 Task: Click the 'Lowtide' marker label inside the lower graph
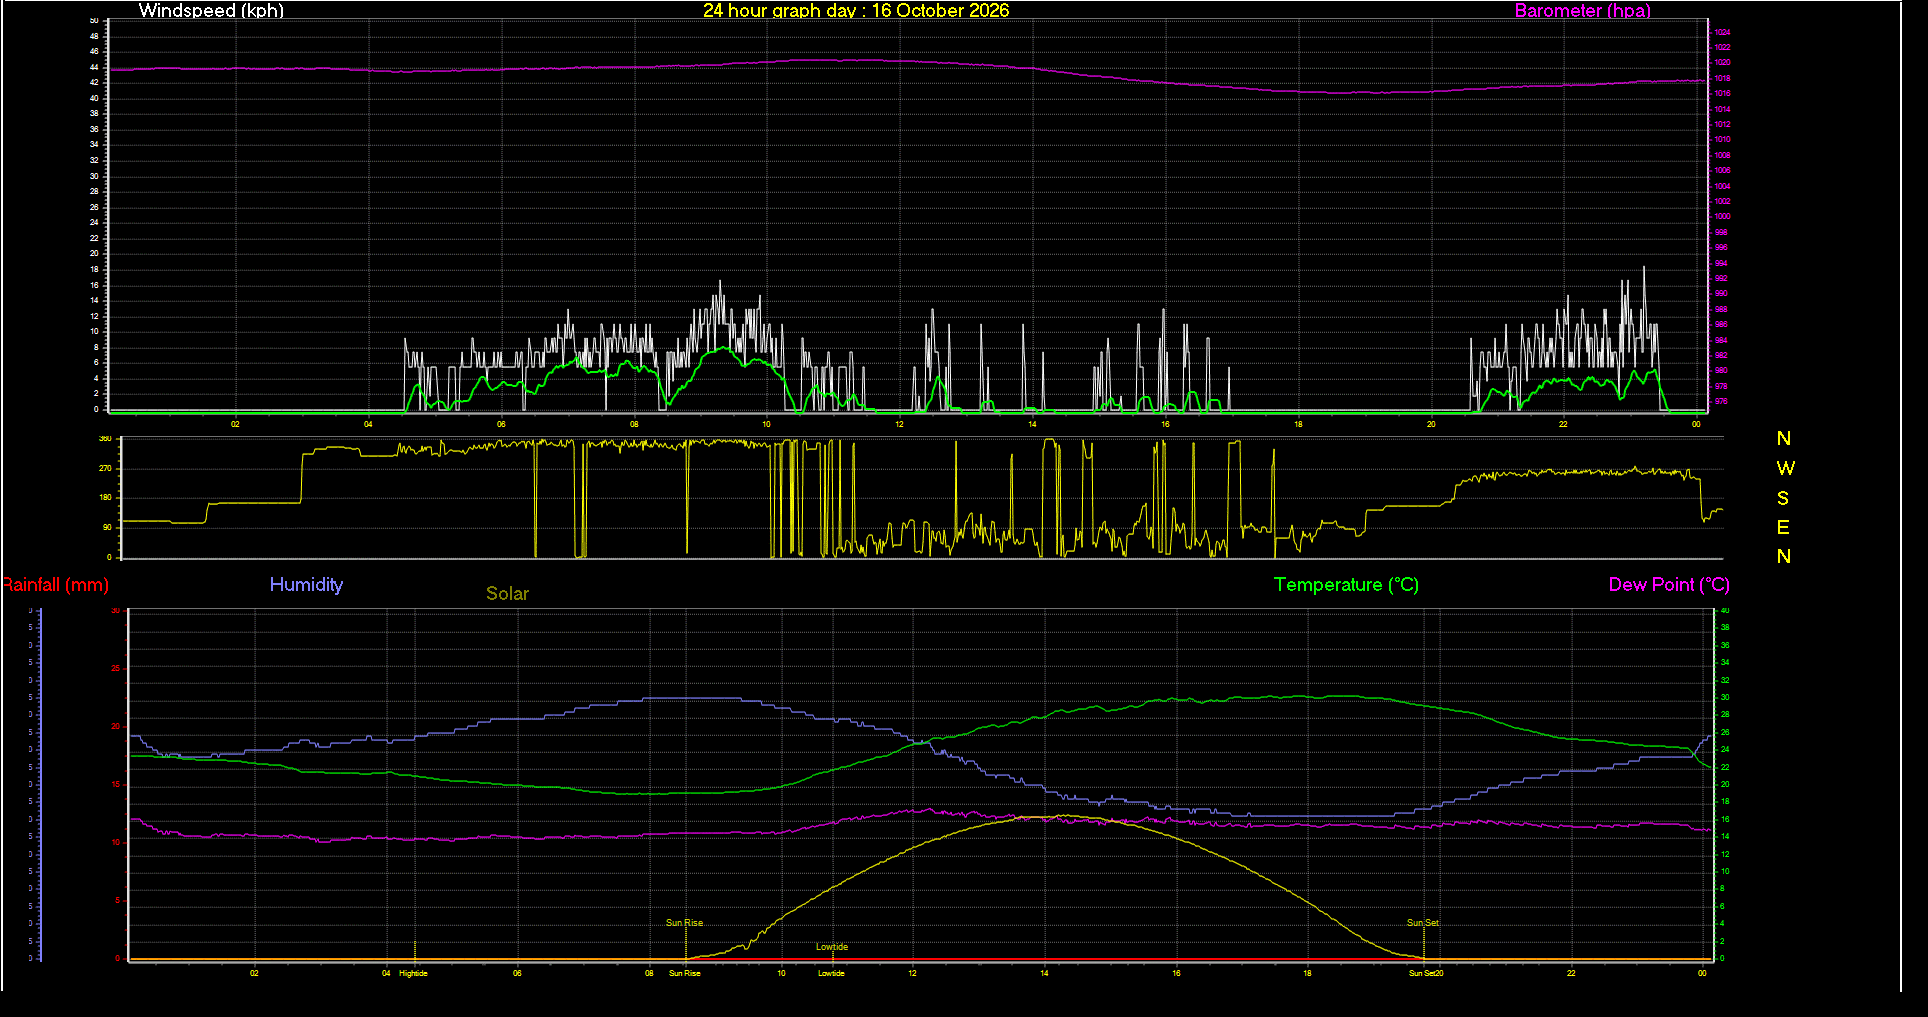pyautogui.click(x=832, y=947)
